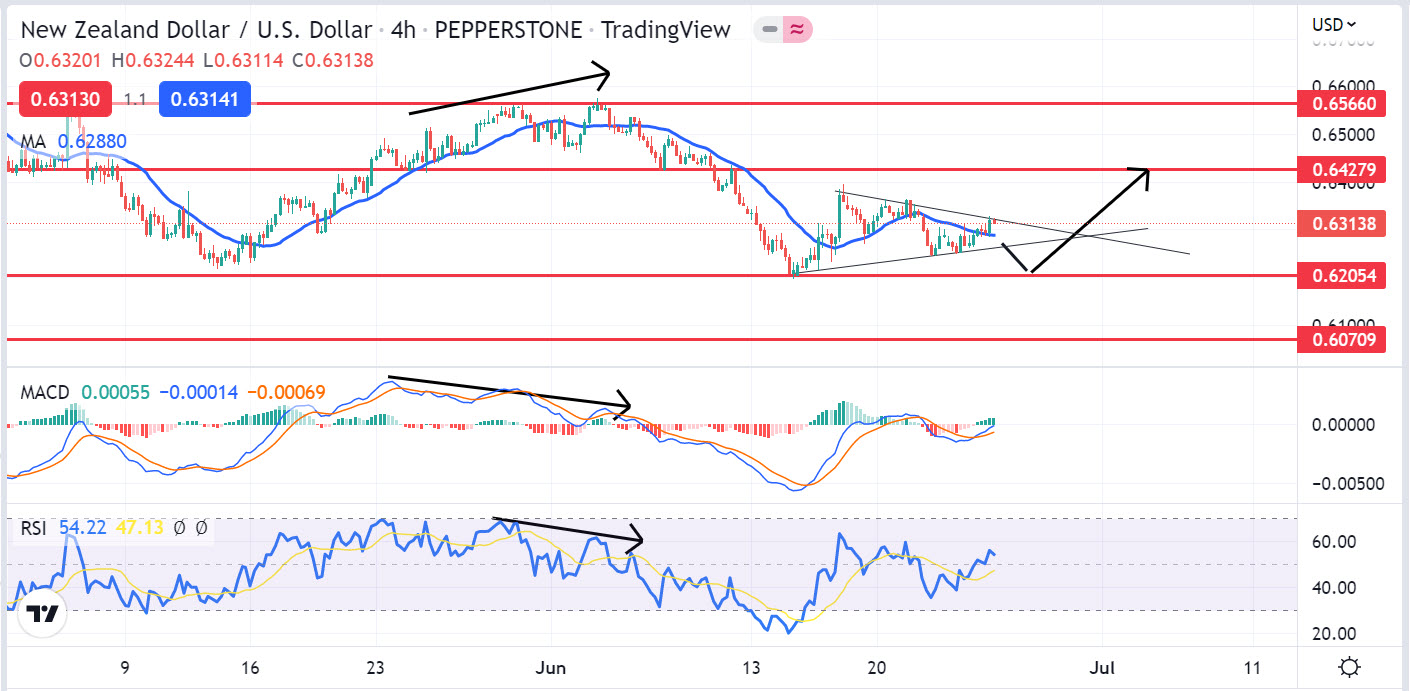This screenshot has width=1410, height=691.
Task: Select arrow drawing above June price peak
Action: [x=510, y=92]
